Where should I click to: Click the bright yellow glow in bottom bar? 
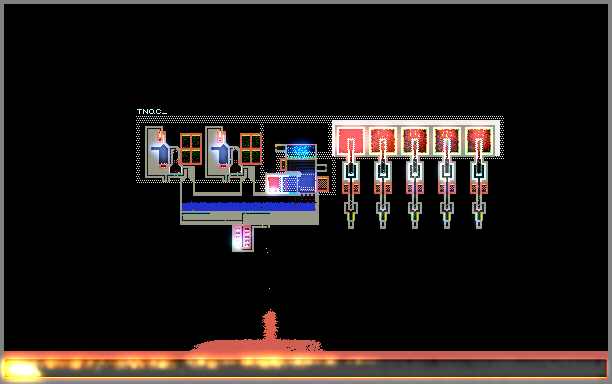[21, 370]
